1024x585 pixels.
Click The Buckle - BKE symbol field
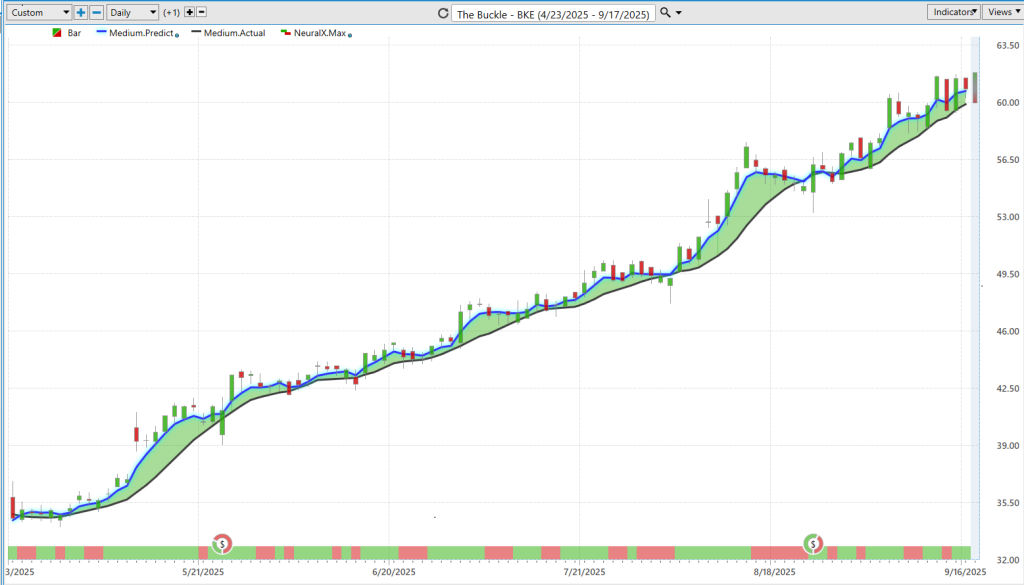[x=553, y=14]
